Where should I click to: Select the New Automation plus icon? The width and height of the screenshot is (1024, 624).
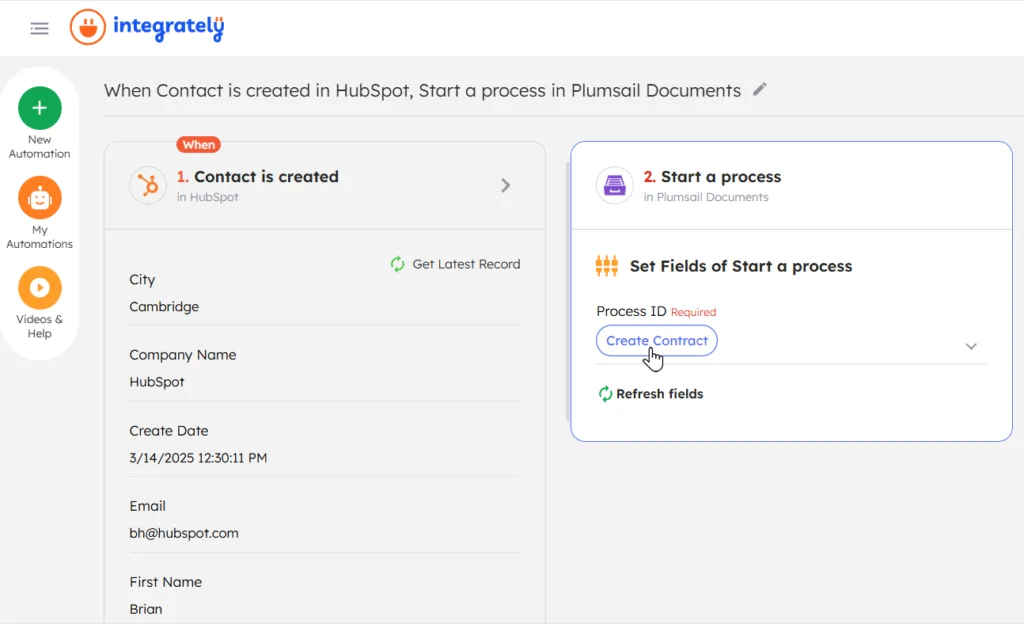tap(39, 106)
